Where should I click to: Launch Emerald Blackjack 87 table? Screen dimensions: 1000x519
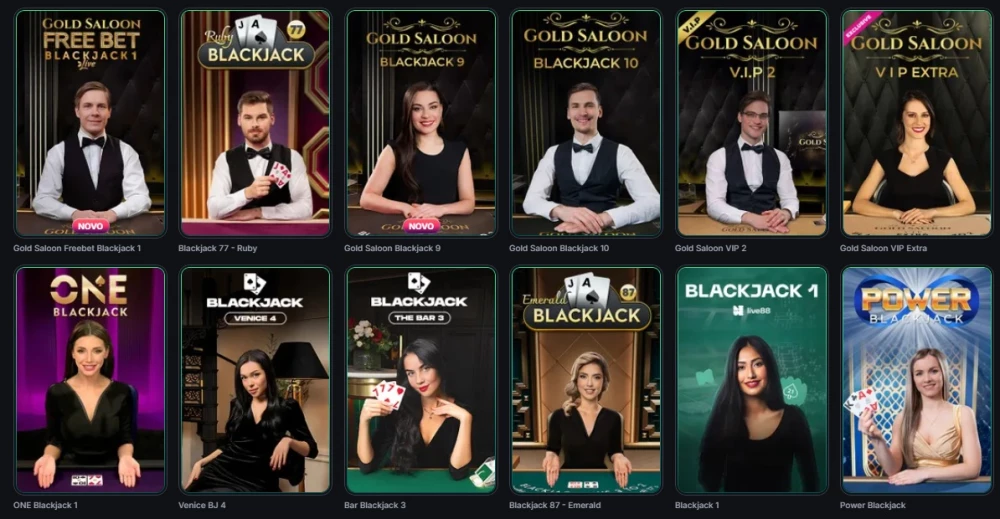pos(586,380)
